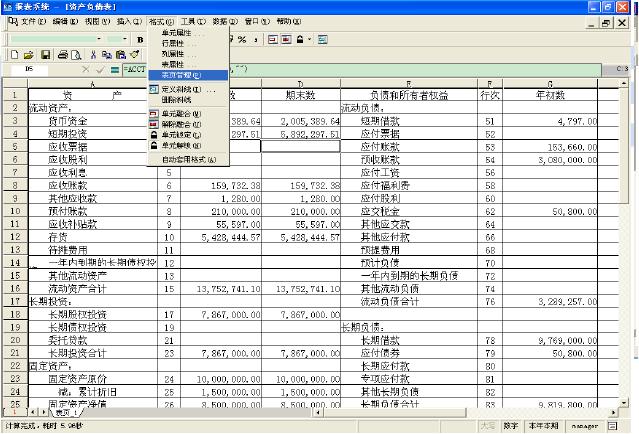Open the 编辑 (Edit) menu
This screenshot has height=434, width=639.
pos(65,21)
